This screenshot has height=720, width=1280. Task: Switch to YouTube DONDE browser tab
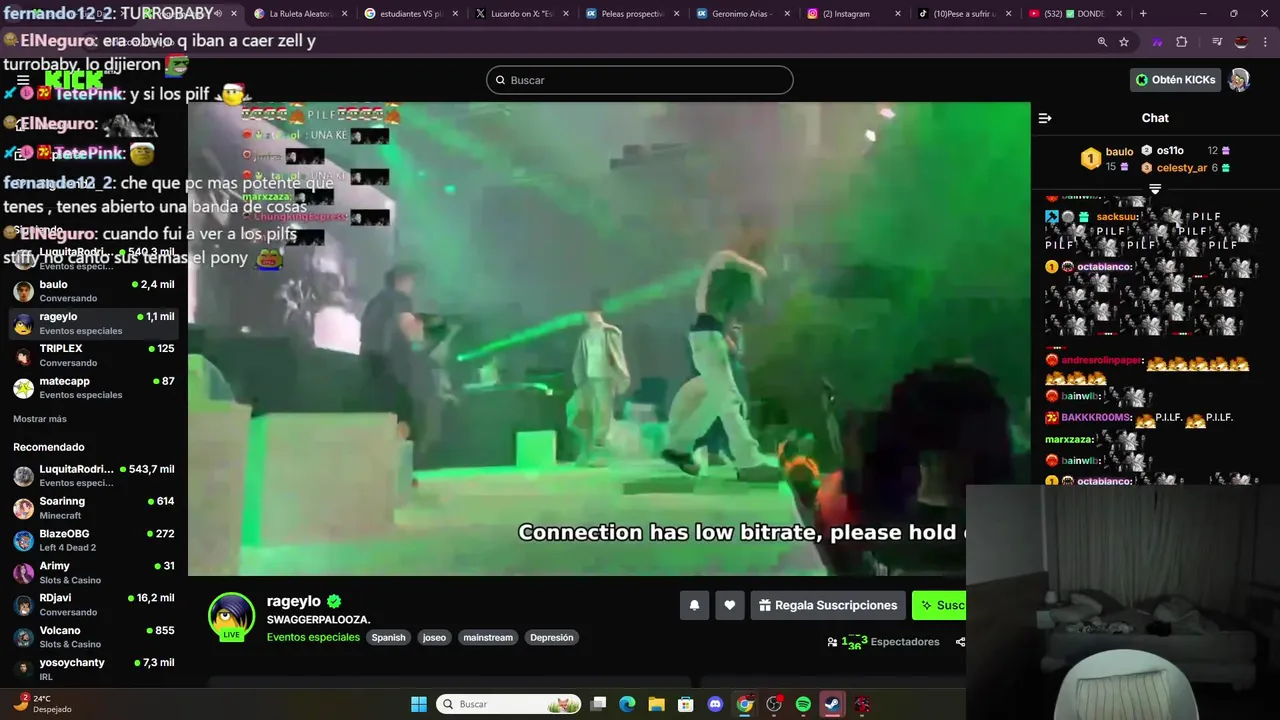pyautogui.click(x=1072, y=14)
